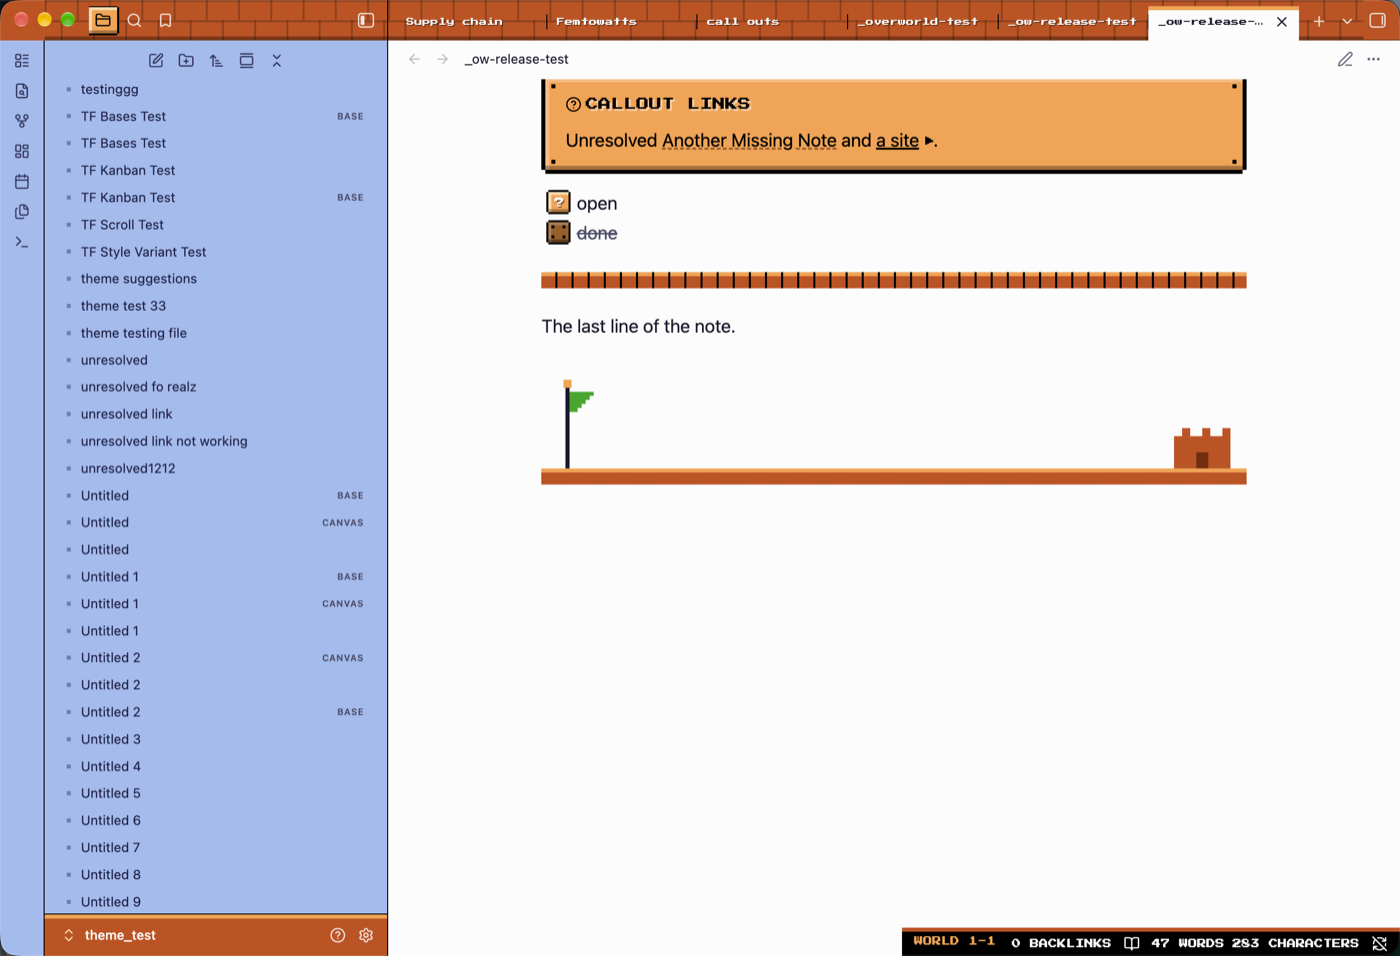The image size is (1400, 956).
Task: Toggle the left sidebar panel icon
Action: point(366,20)
